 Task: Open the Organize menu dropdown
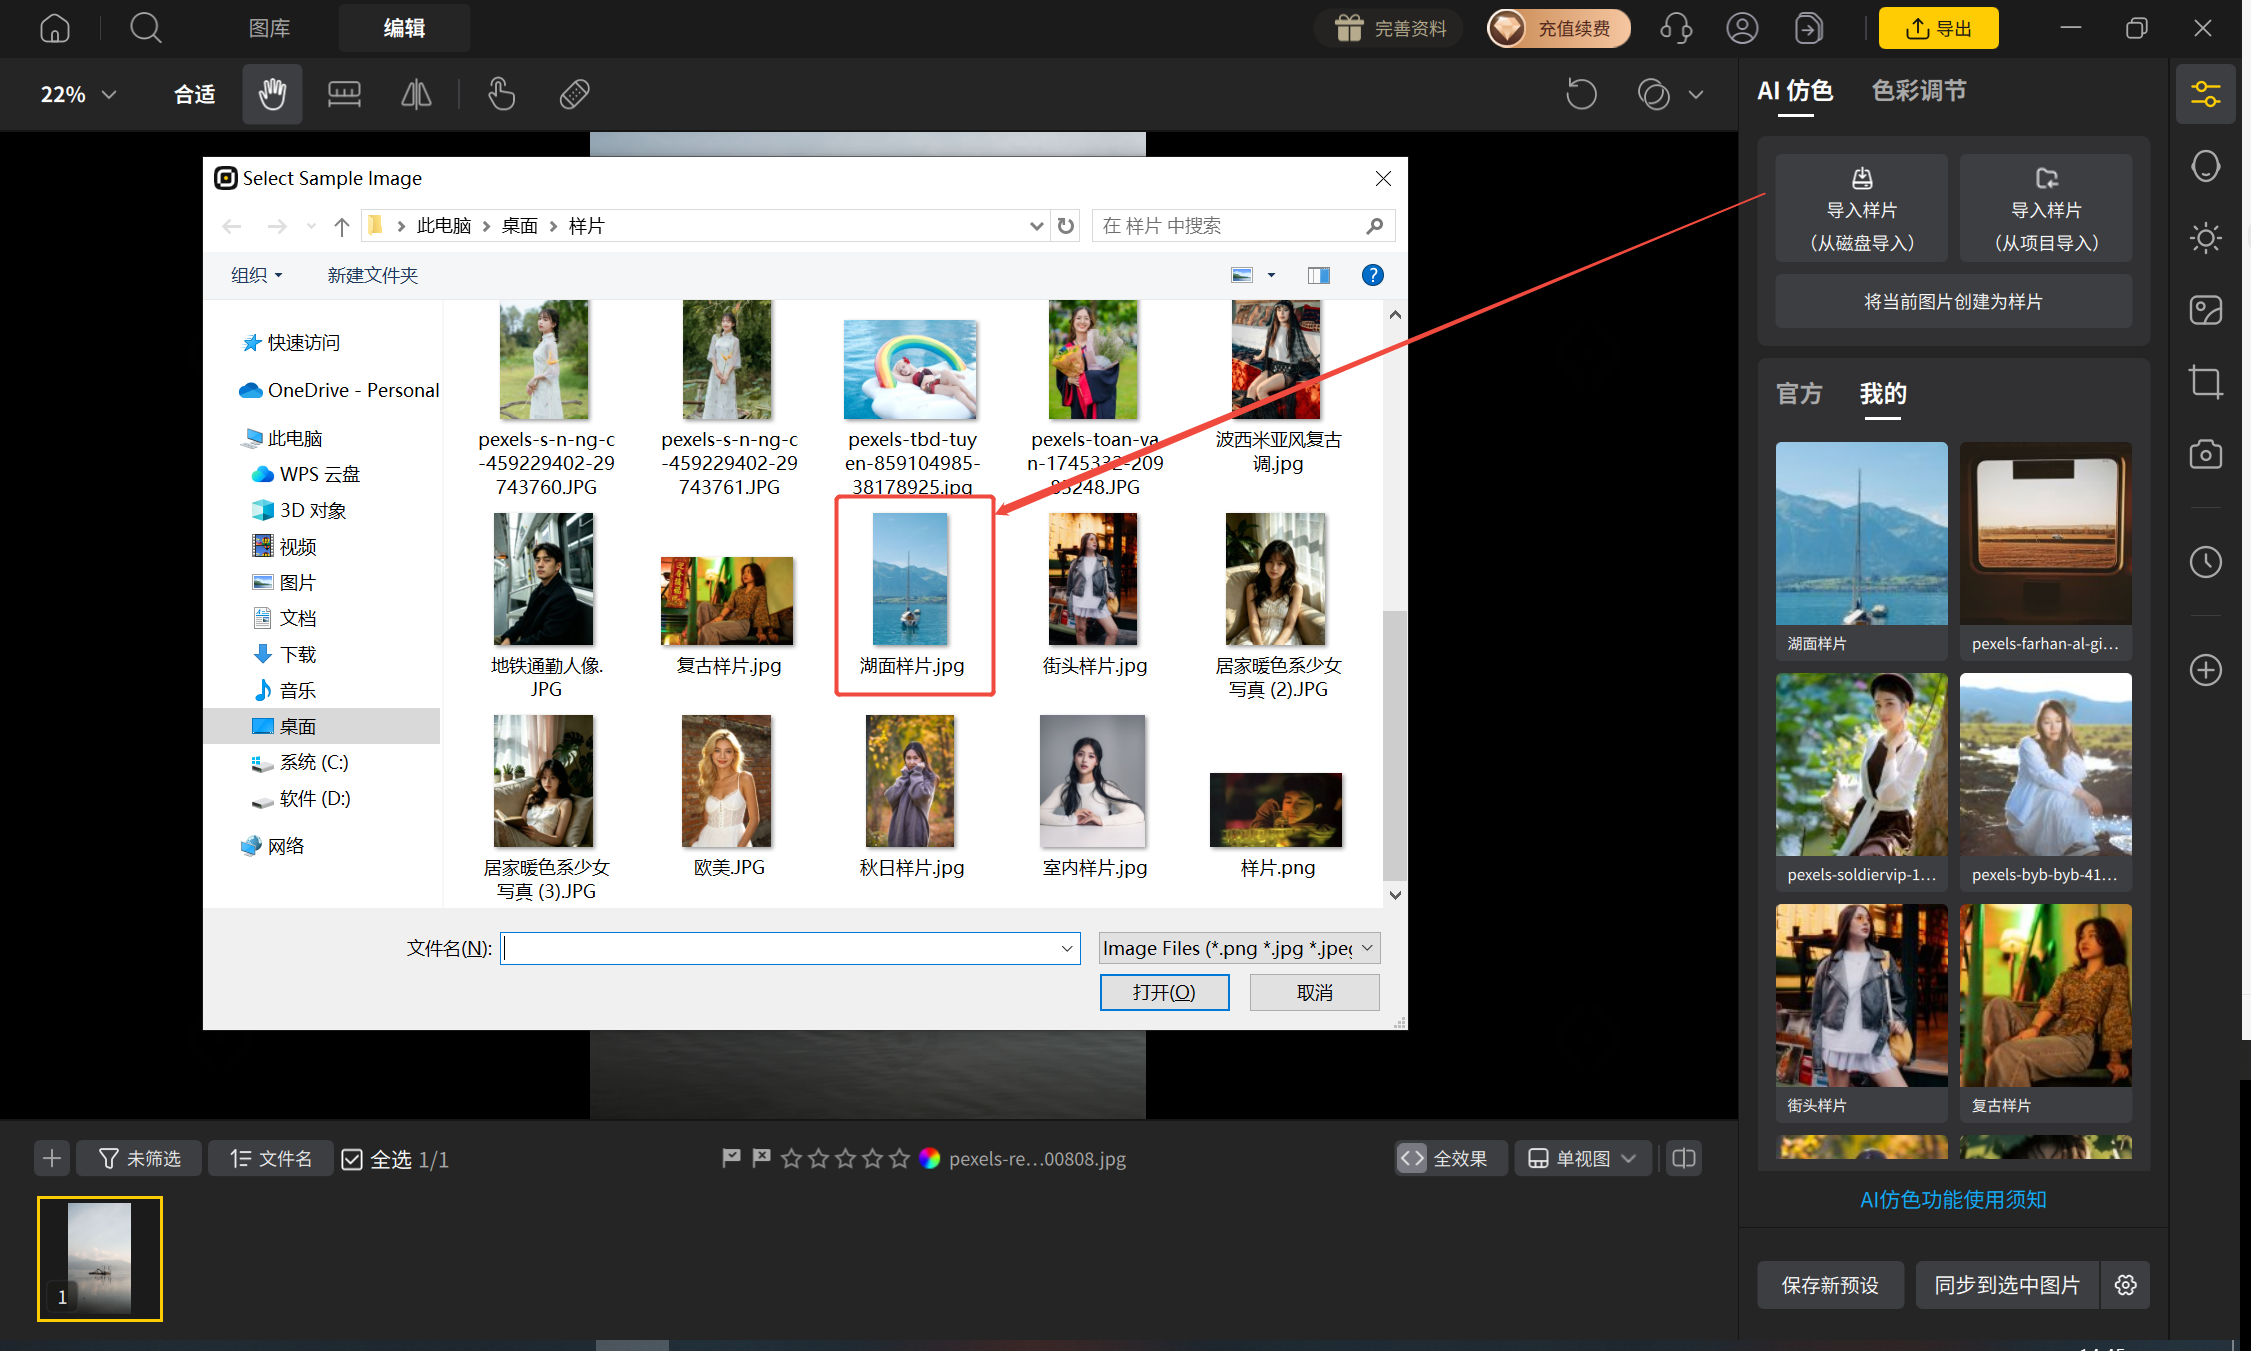click(257, 275)
